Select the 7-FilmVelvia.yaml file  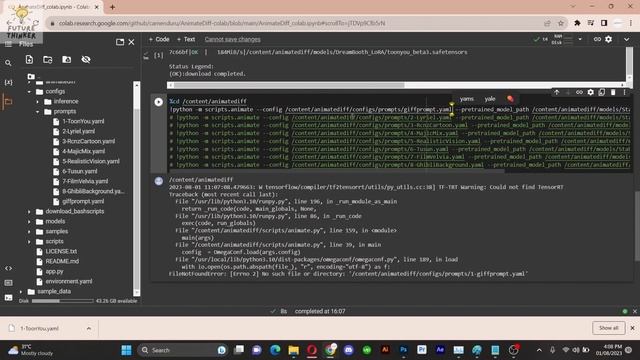tap(85, 181)
